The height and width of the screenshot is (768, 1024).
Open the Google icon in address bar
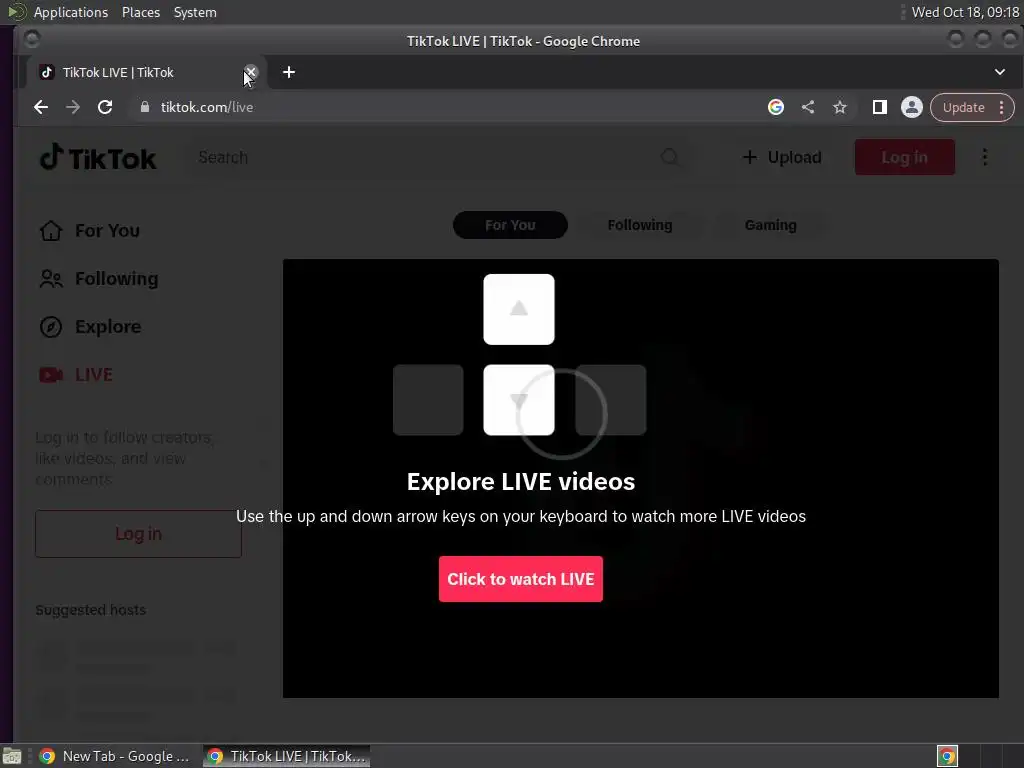pyautogui.click(x=776, y=107)
